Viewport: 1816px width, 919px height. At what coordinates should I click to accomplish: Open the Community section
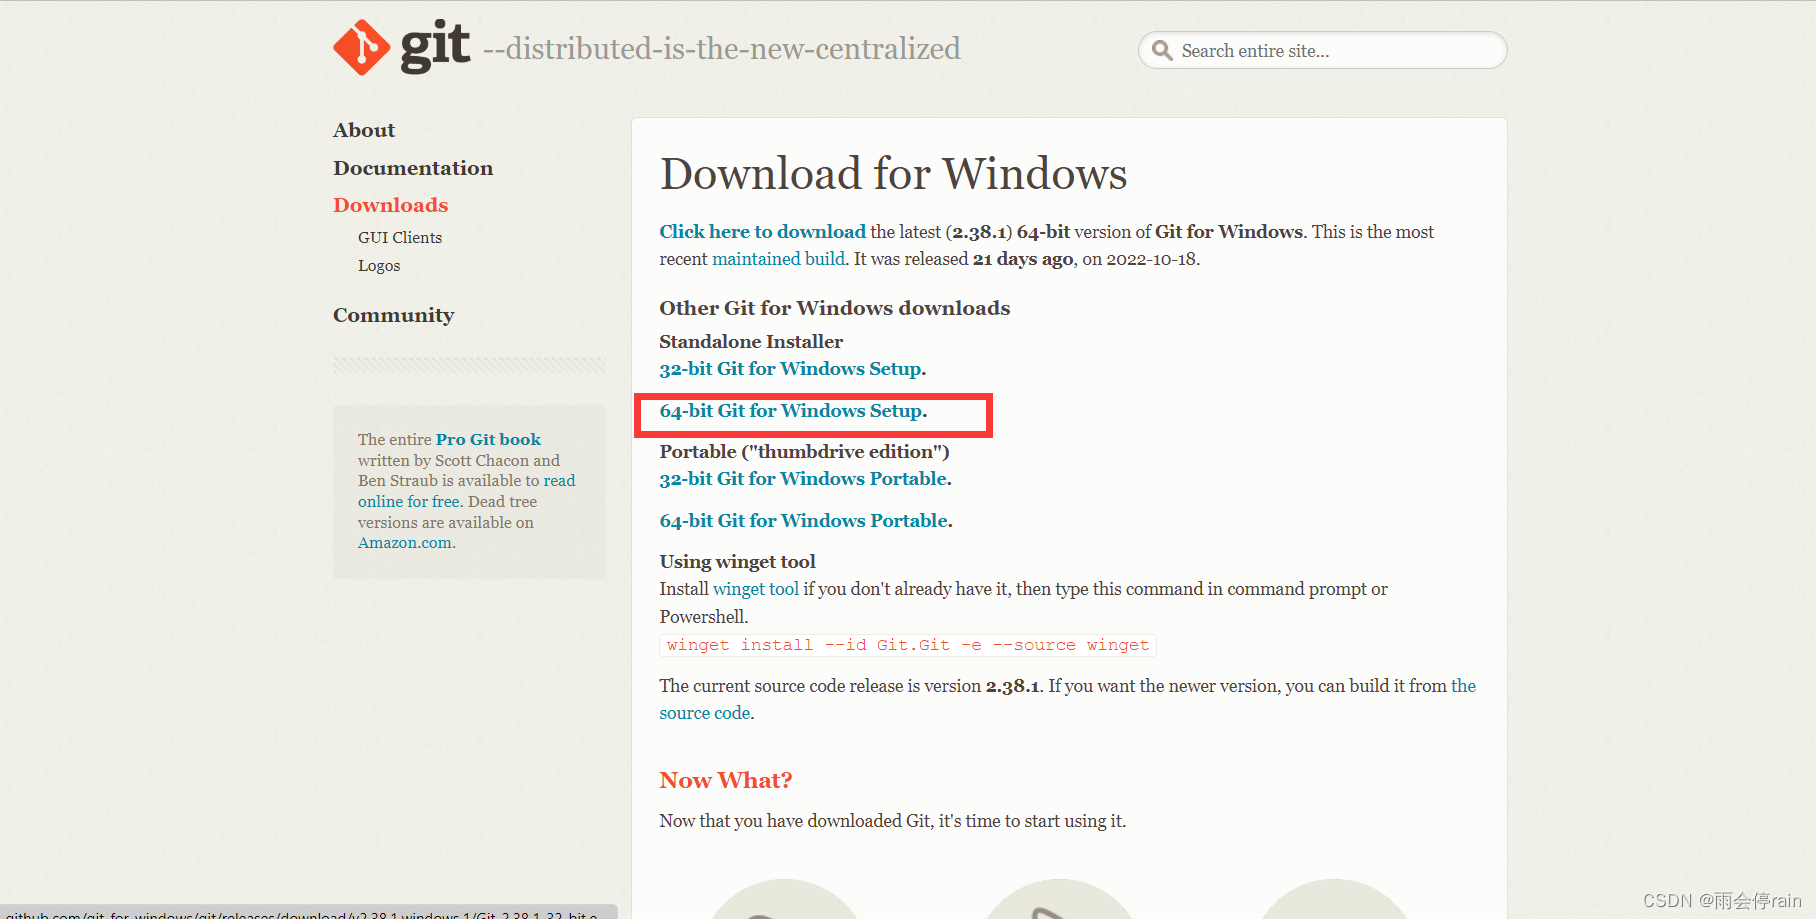[x=394, y=315]
